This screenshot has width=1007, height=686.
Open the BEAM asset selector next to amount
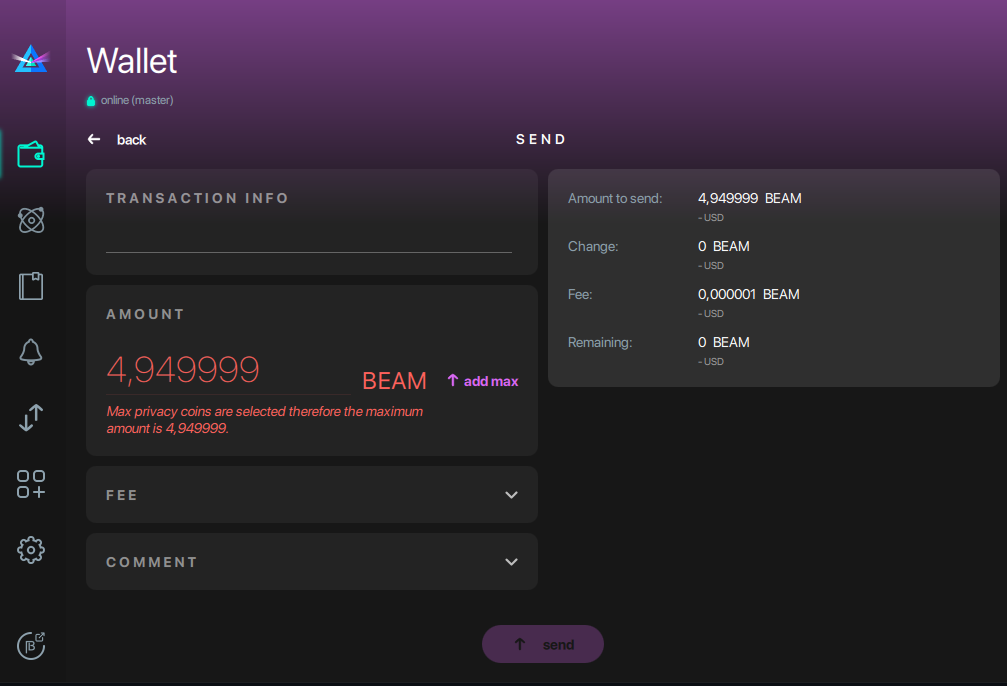394,380
